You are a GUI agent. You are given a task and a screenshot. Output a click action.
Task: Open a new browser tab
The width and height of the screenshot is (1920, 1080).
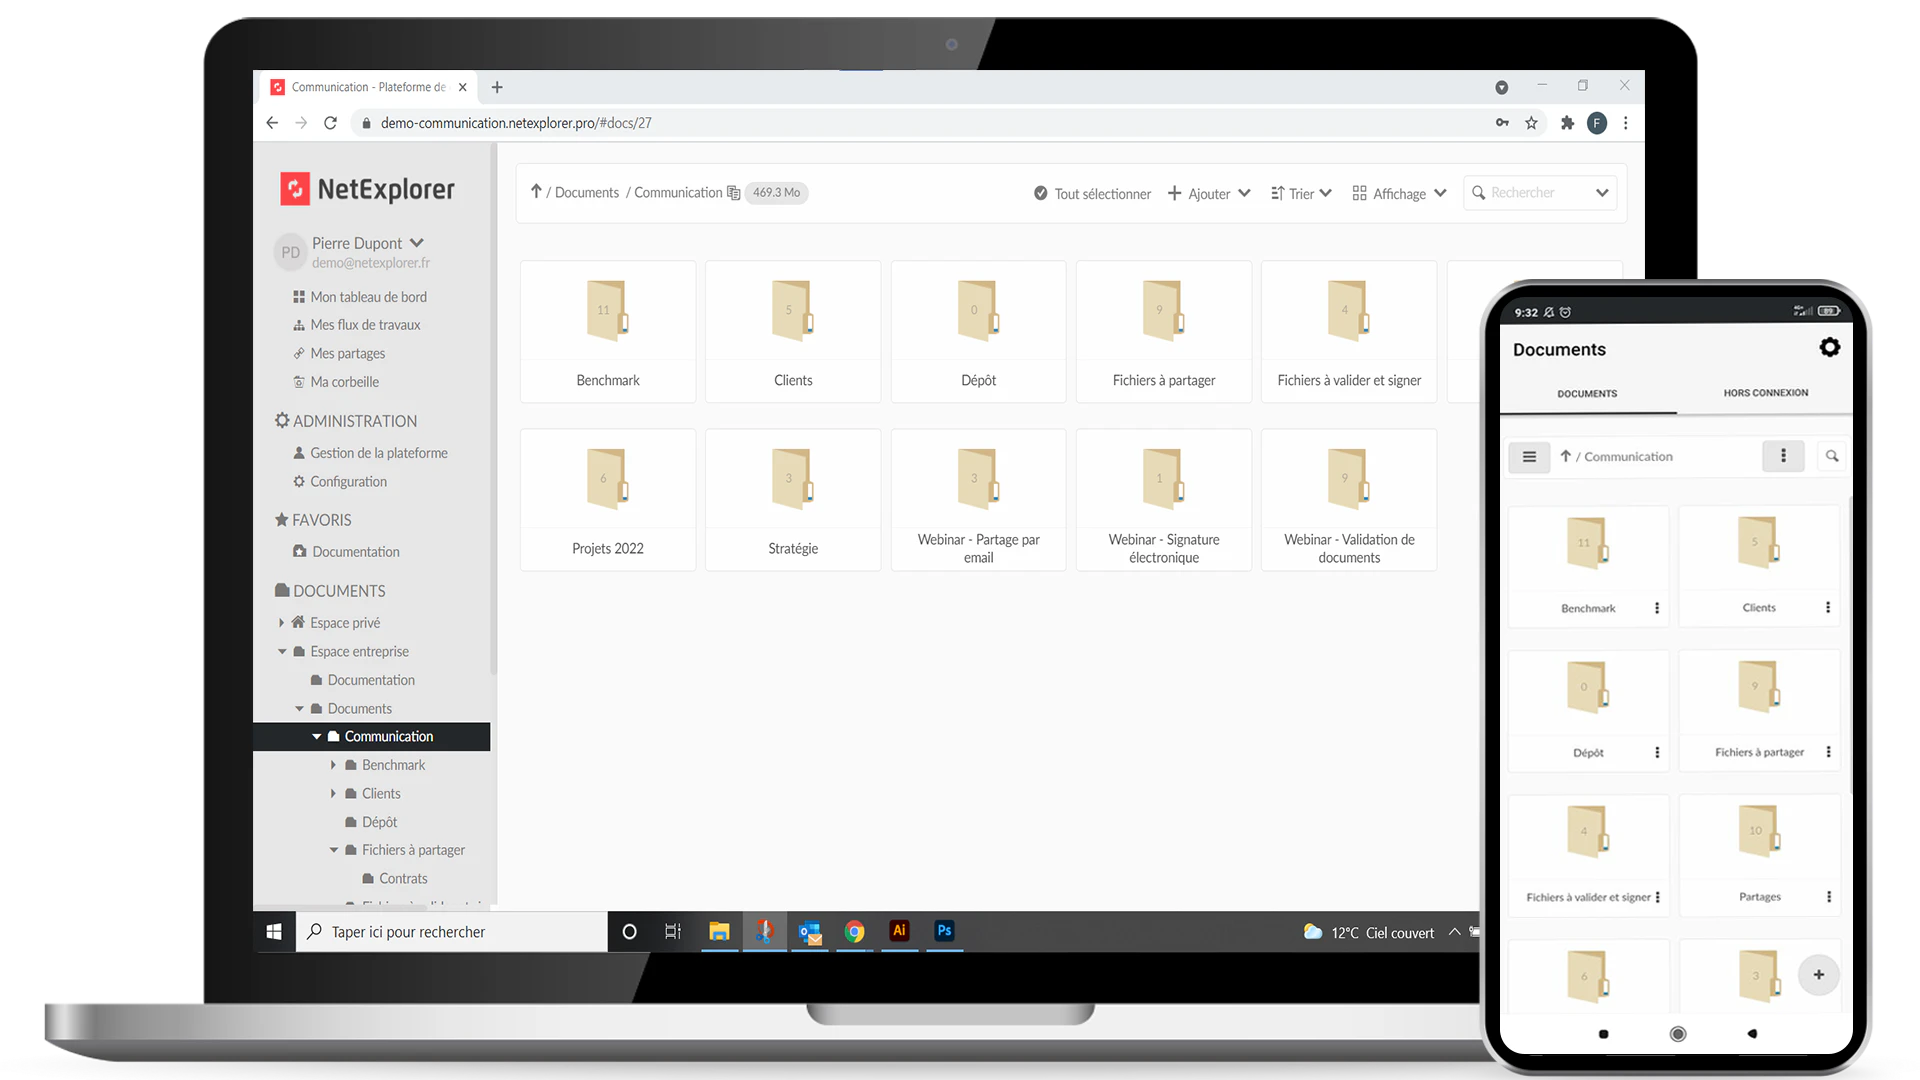(x=497, y=87)
